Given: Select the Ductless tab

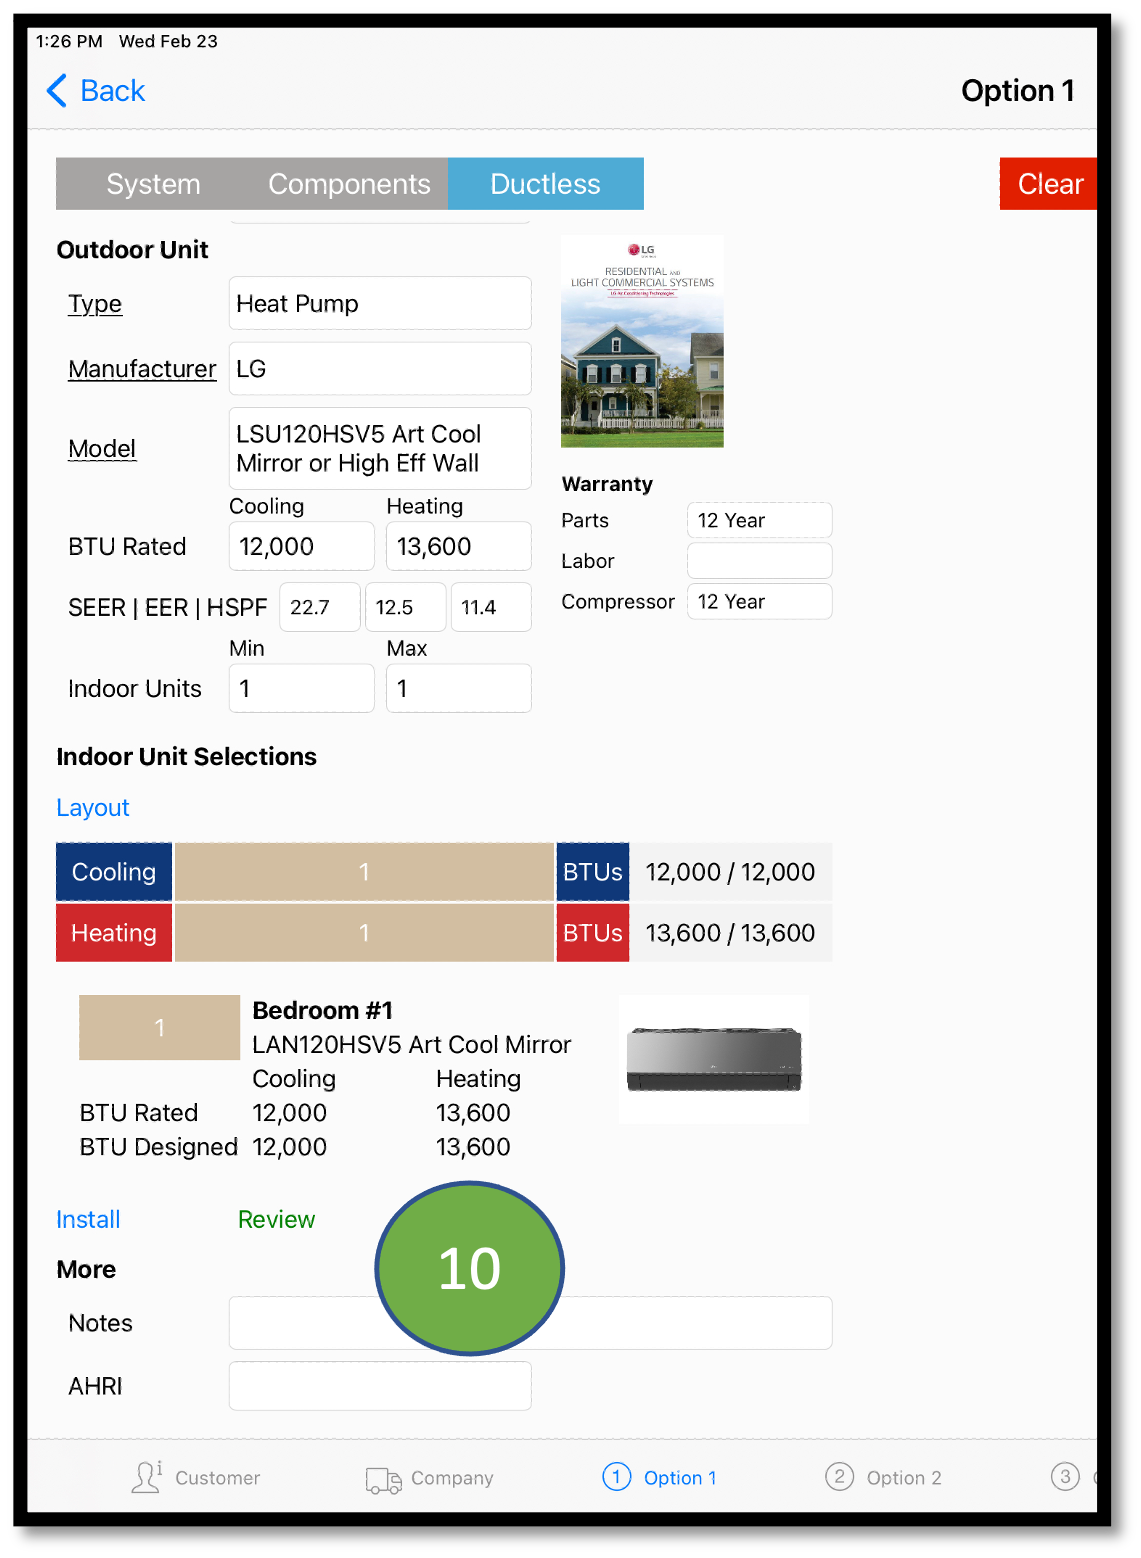Looking at the screenshot, I should (x=546, y=184).
